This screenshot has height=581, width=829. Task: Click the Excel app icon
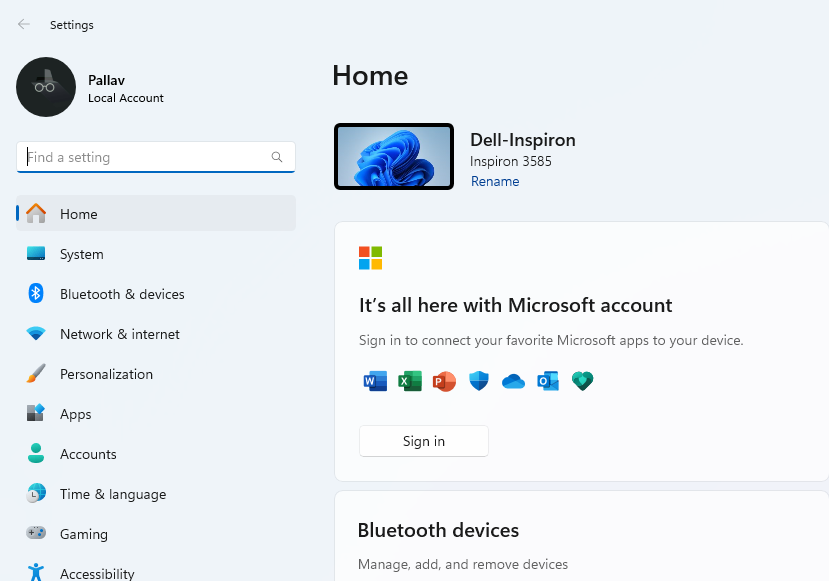coord(410,381)
